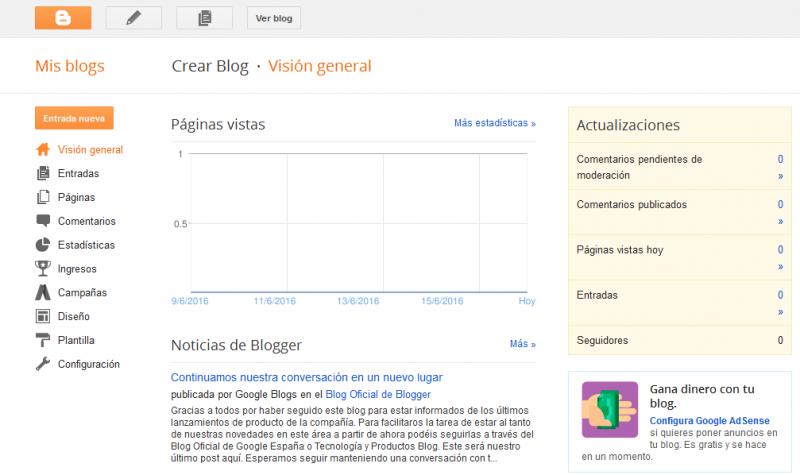Open Configuración wrench icon

[43, 364]
